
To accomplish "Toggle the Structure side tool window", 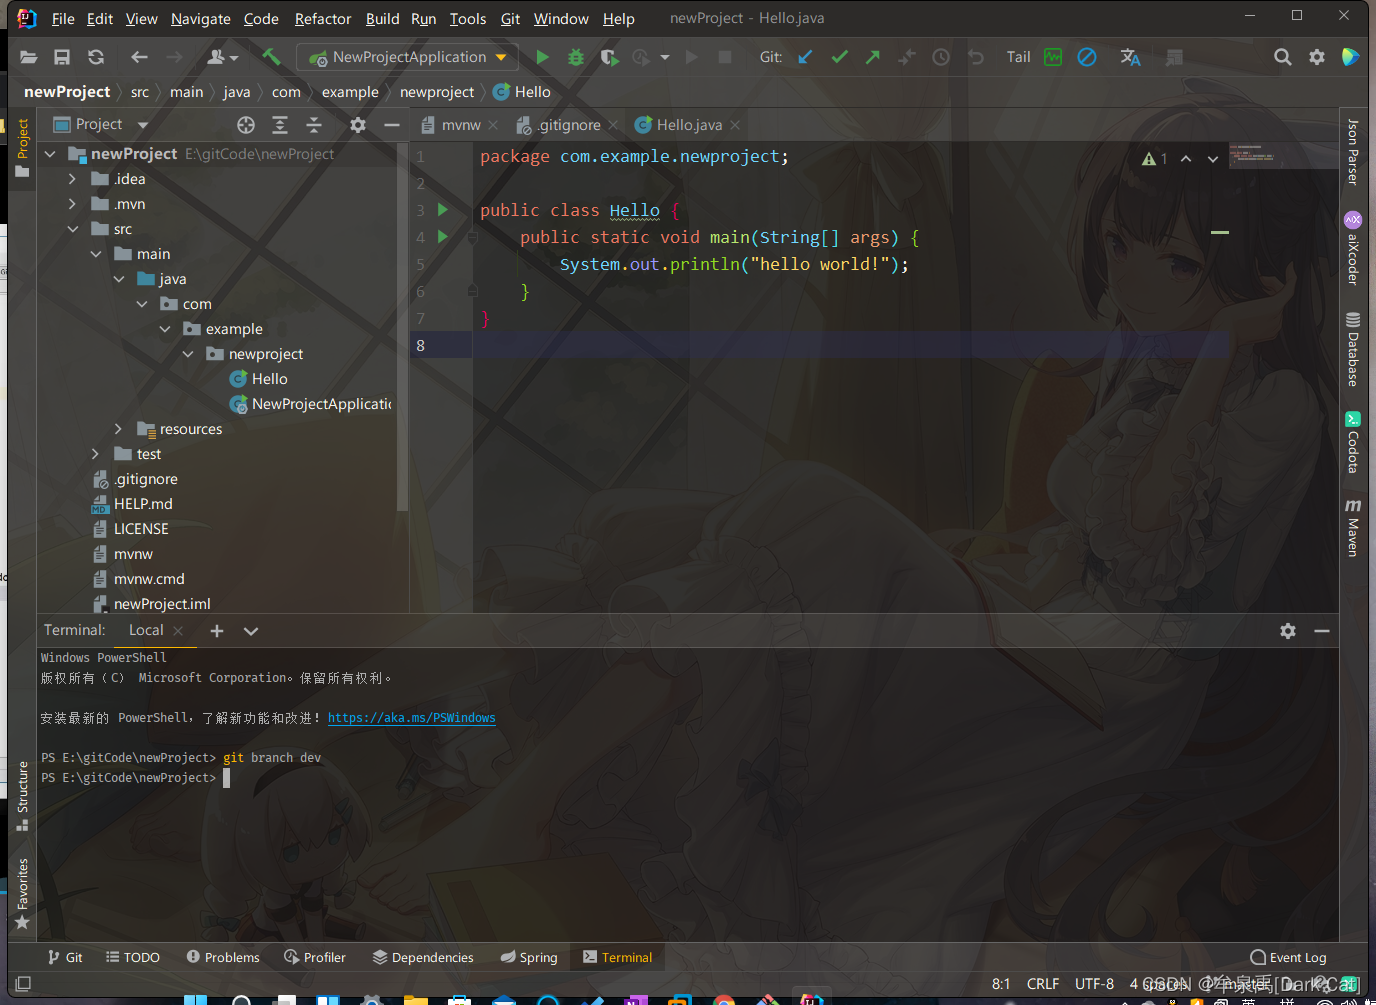I will tap(22, 796).
